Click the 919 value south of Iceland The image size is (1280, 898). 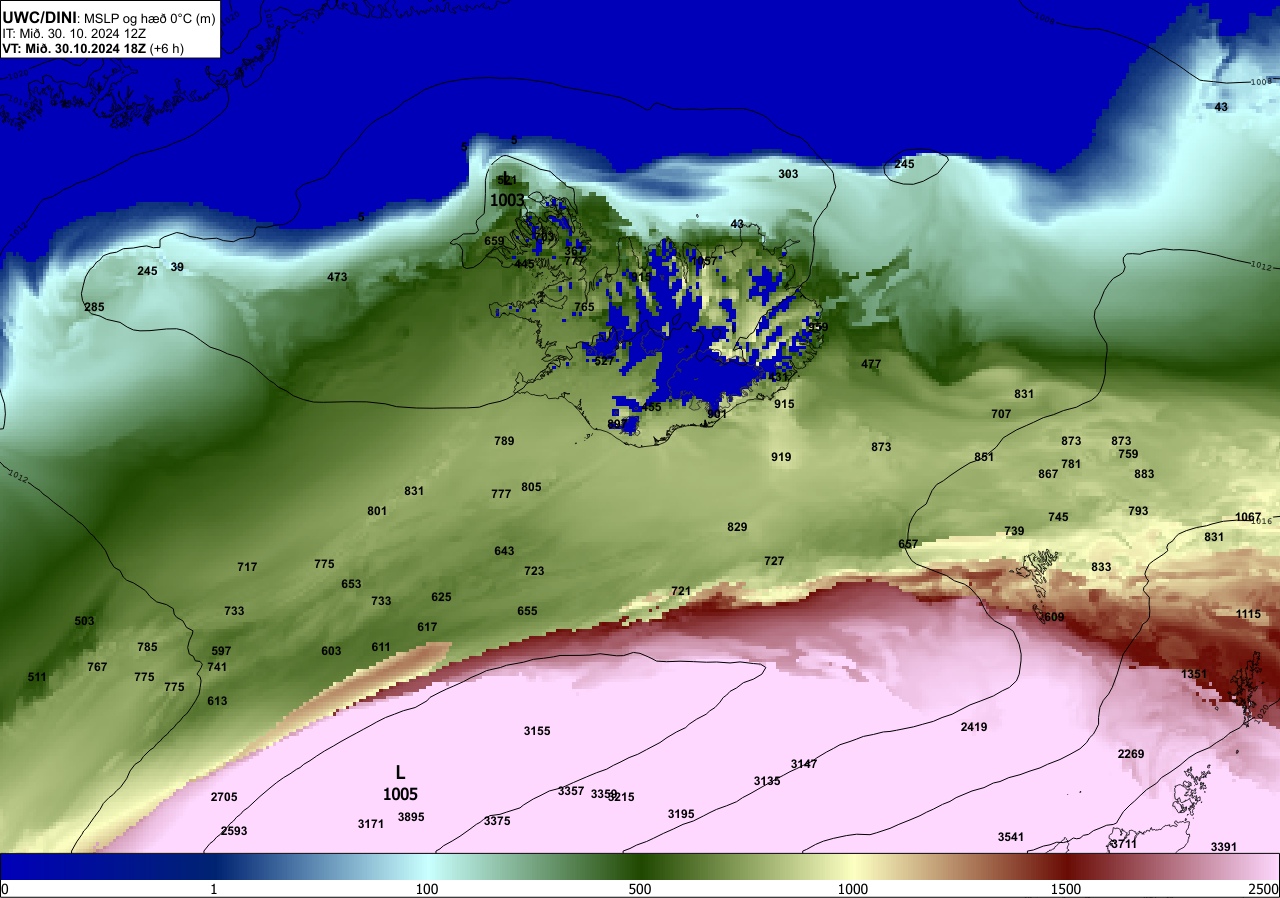click(781, 457)
